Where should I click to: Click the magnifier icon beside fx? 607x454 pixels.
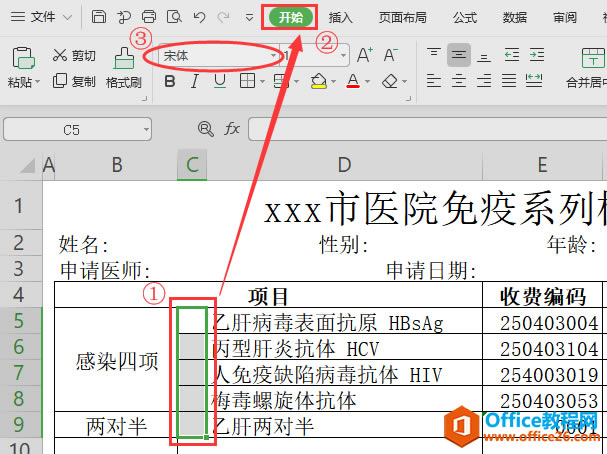[x=206, y=129]
